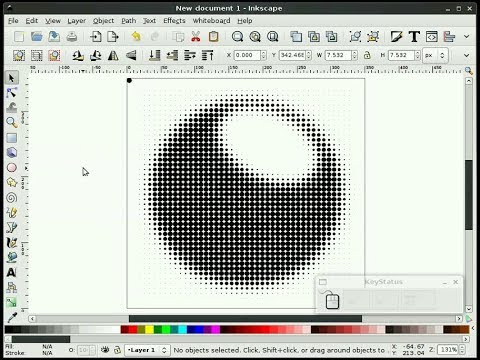This screenshot has height=360, width=480.
Task: Open the XML editor icon
Action: click(432, 36)
